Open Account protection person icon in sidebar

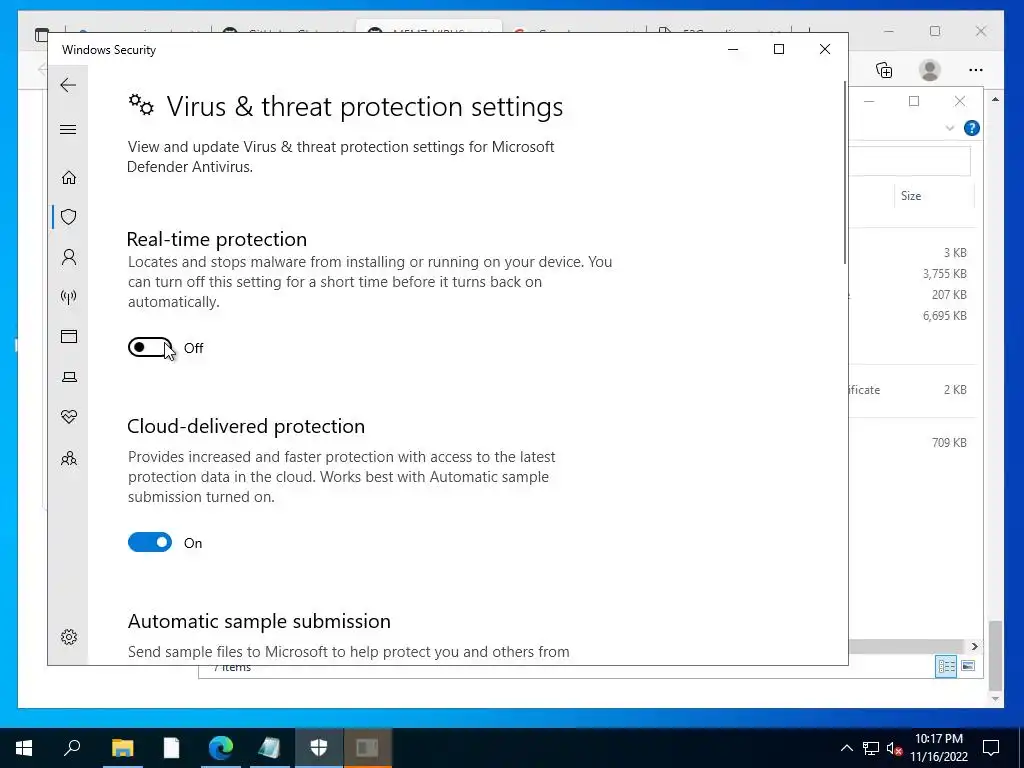(69, 257)
